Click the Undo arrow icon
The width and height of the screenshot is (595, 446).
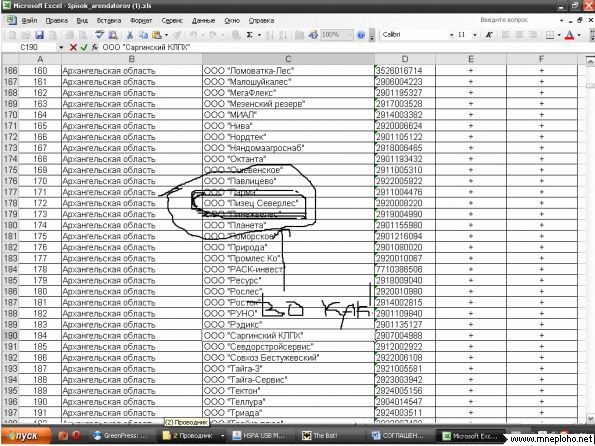[193, 35]
